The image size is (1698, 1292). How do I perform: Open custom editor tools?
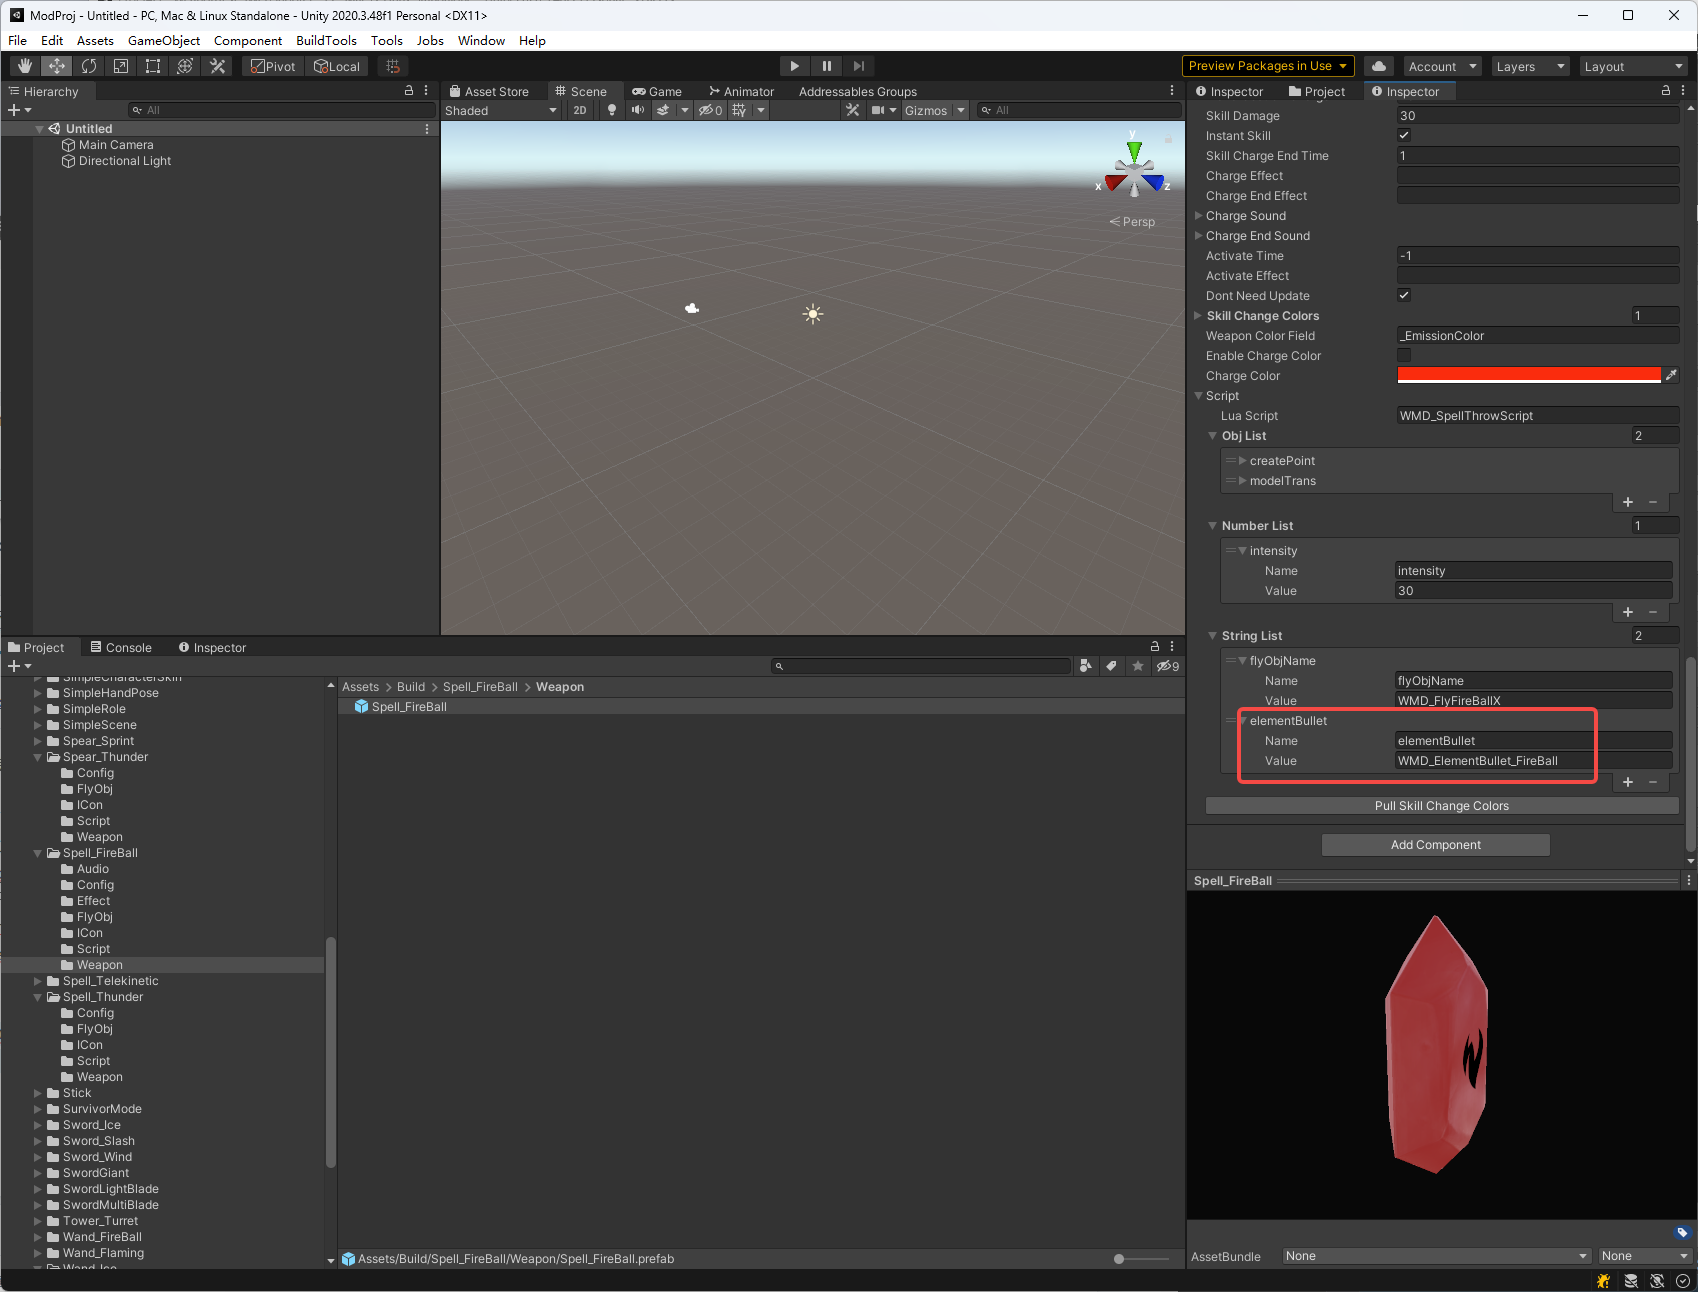217,66
